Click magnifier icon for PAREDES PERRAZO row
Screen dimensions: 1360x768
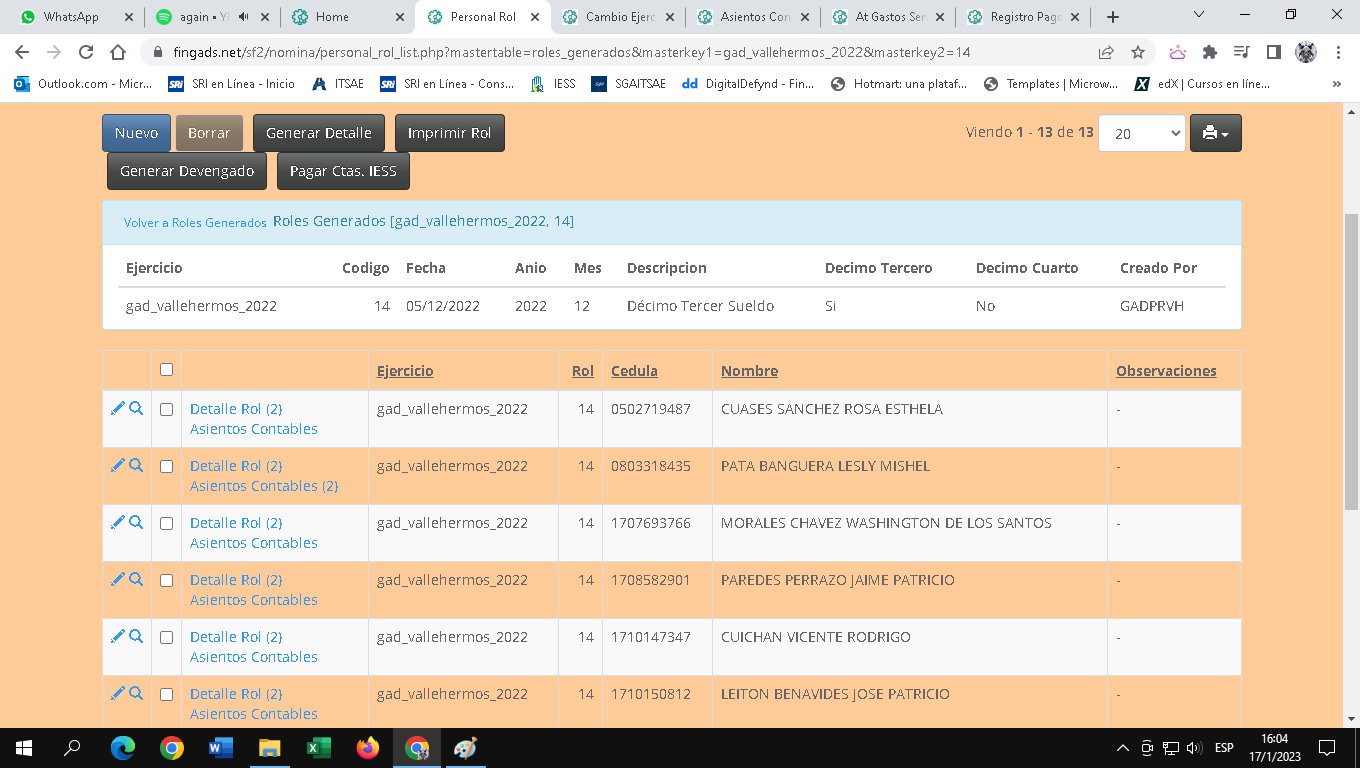(x=136, y=579)
